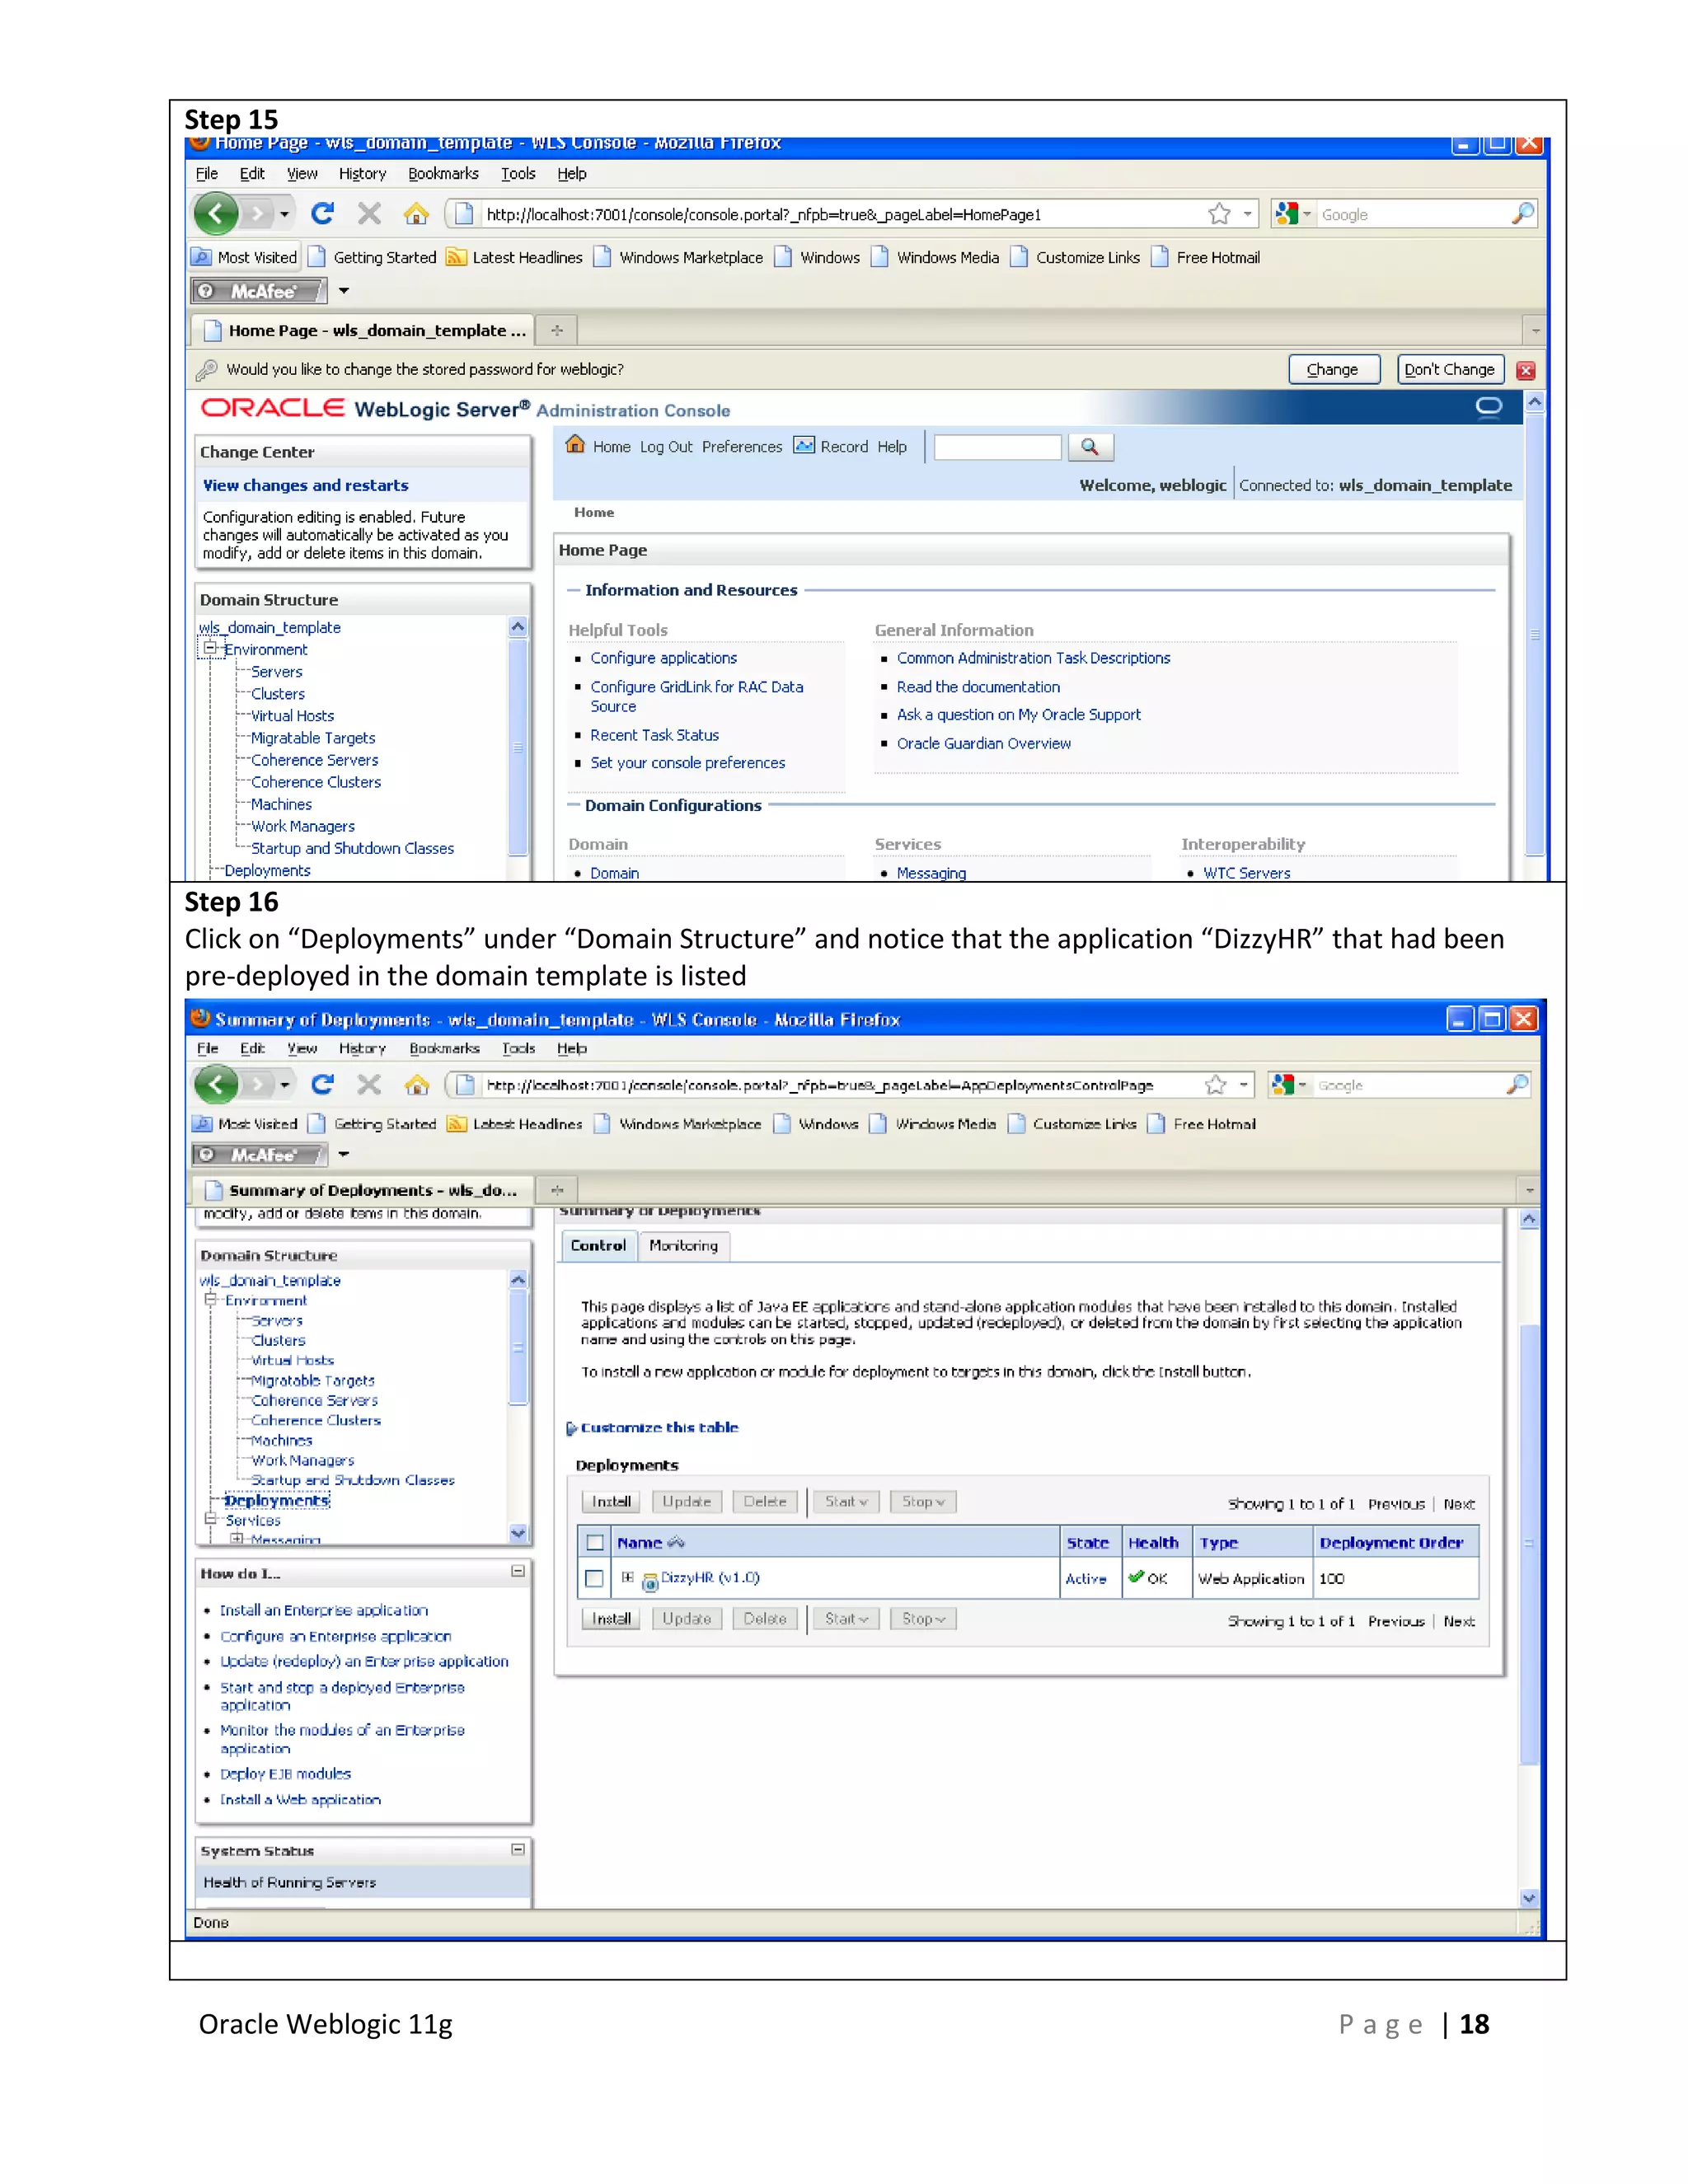Screen dimensions: 1688x2184
Task: Click Latest Headlines feed icon in Step 15
Action: (456, 257)
